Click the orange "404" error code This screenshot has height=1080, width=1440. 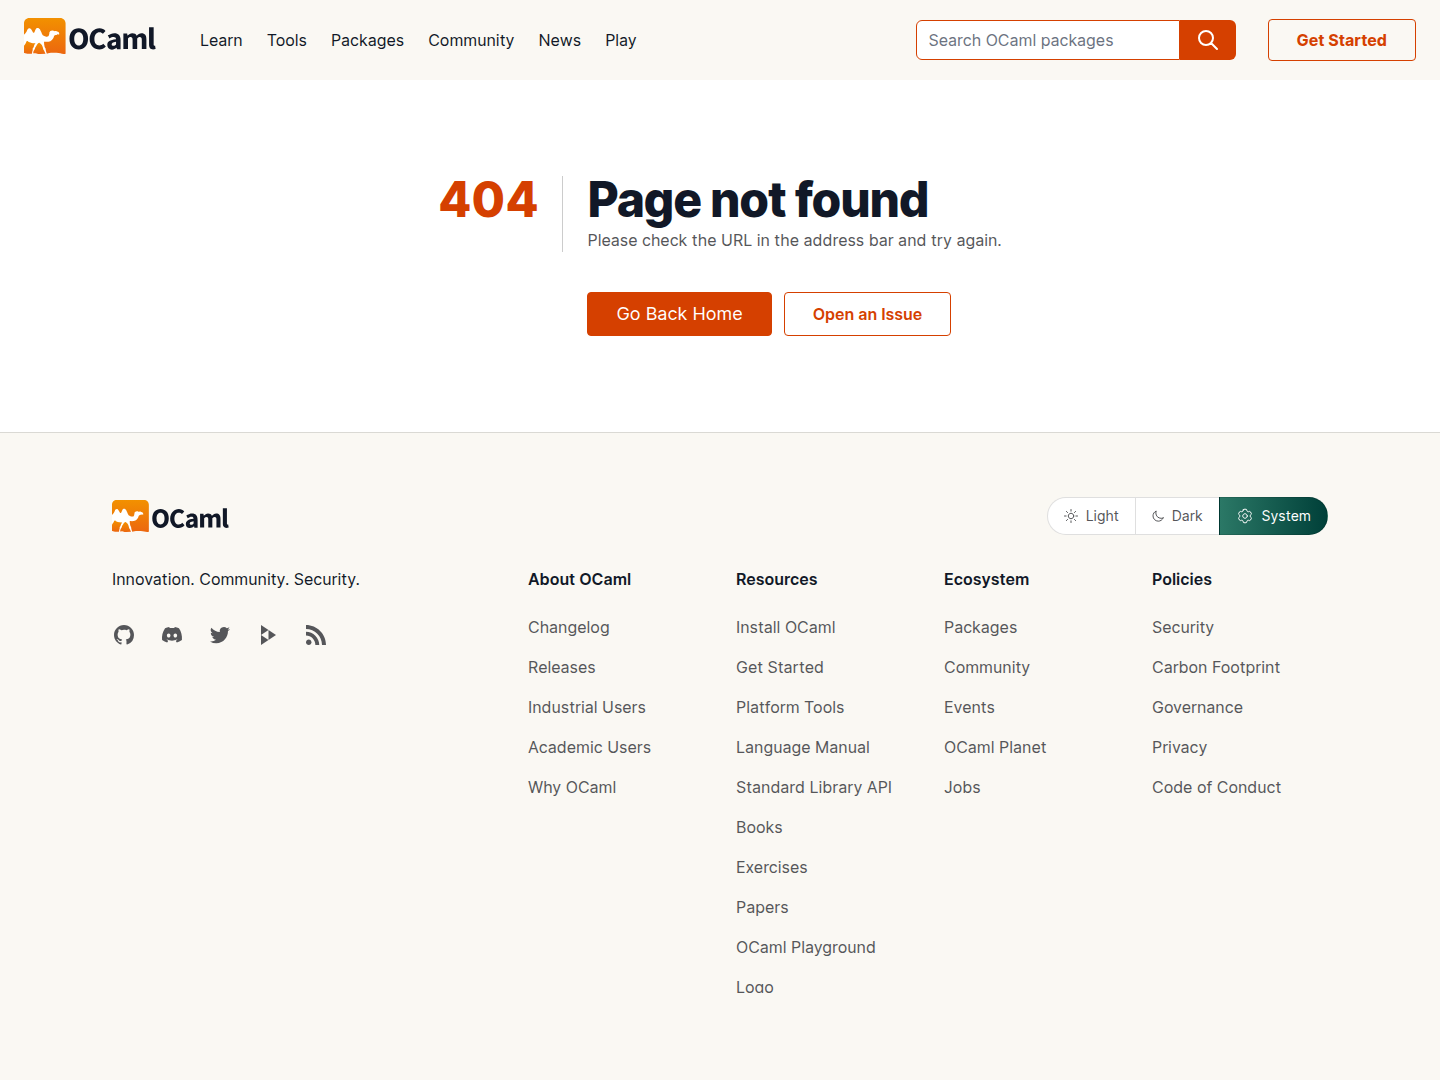click(x=488, y=199)
